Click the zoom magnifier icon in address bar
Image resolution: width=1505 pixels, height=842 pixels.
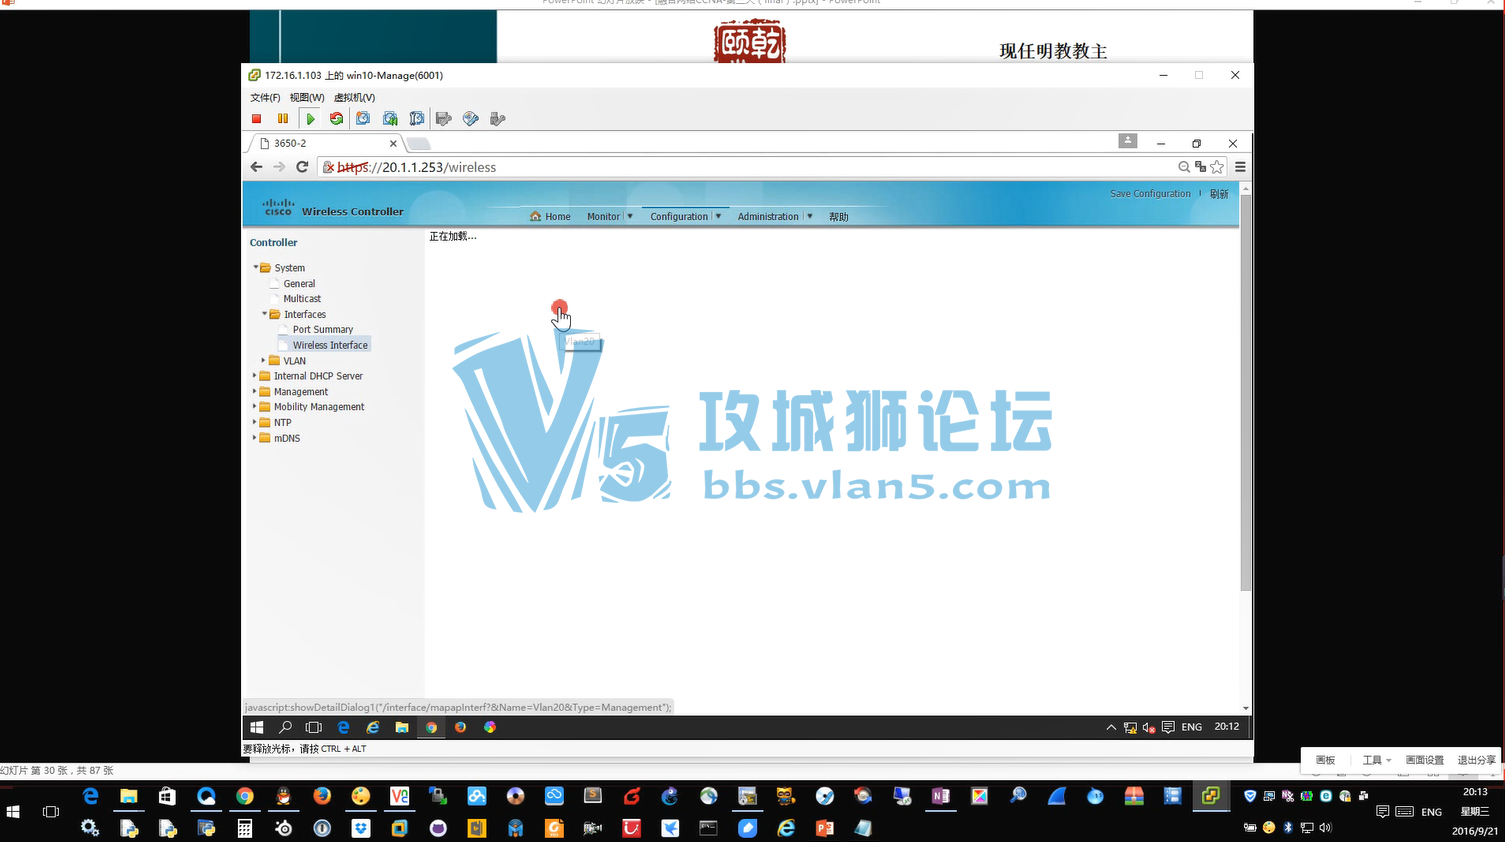click(1184, 167)
